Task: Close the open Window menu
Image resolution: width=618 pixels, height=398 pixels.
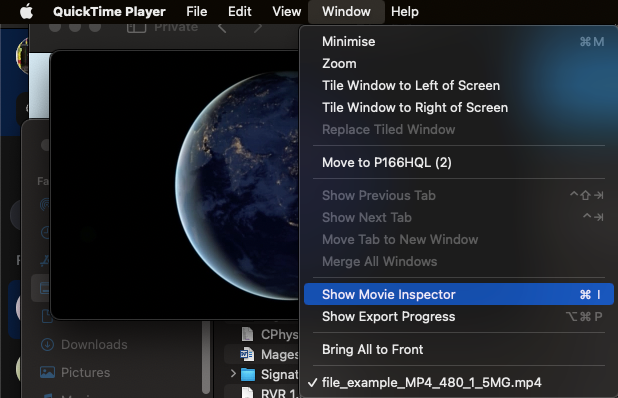Action: (346, 11)
